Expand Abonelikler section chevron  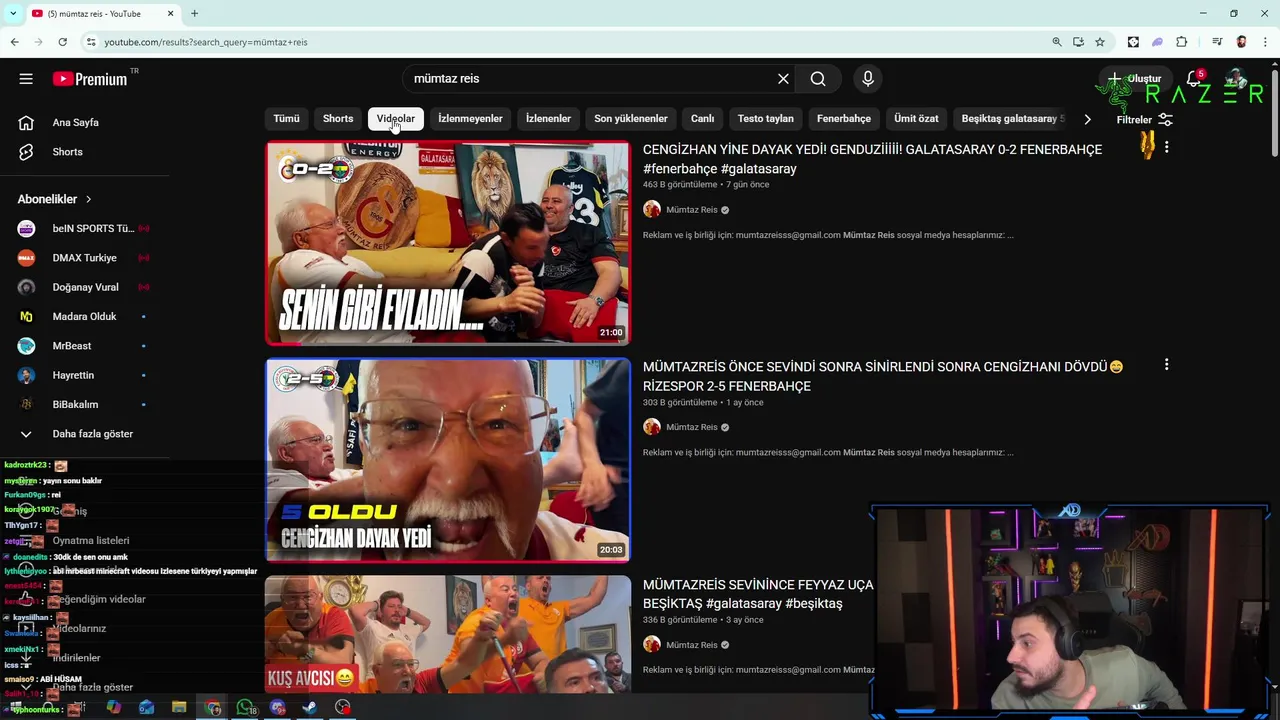[88, 199]
